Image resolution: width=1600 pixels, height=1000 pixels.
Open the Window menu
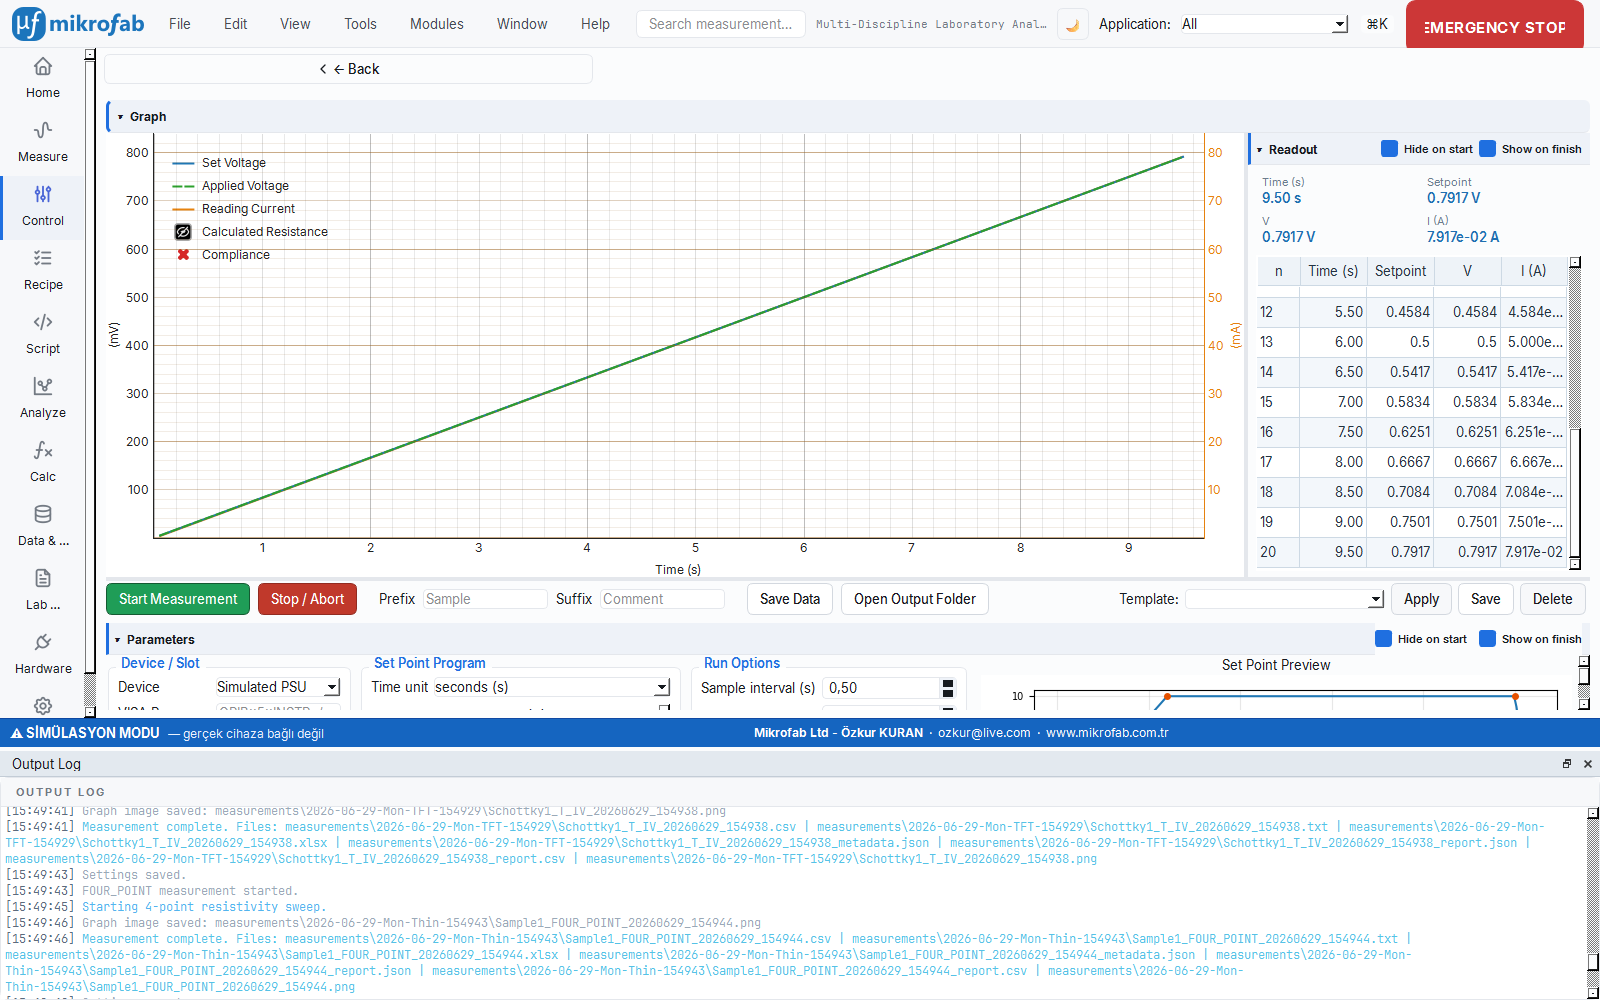[522, 24]
